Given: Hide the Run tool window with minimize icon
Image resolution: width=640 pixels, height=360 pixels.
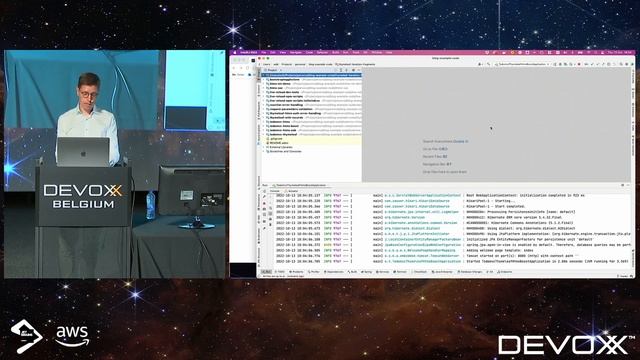Looking at the screenshot, I should [x=629, y=185].
